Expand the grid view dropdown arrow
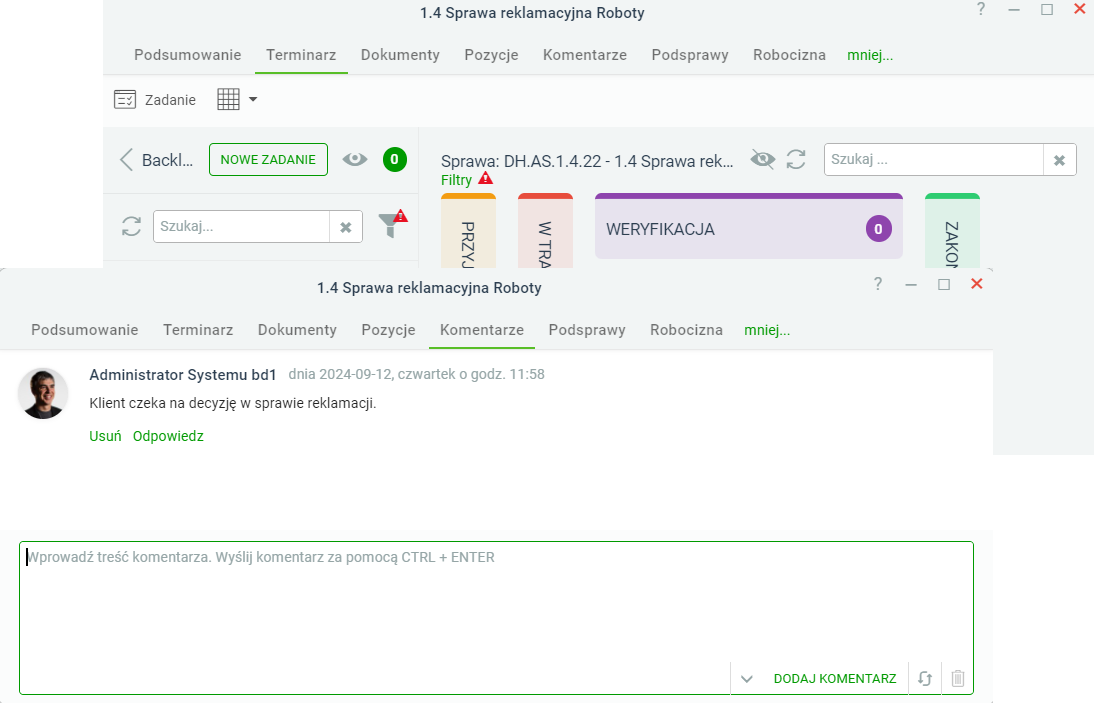 (x=253, y=100)
